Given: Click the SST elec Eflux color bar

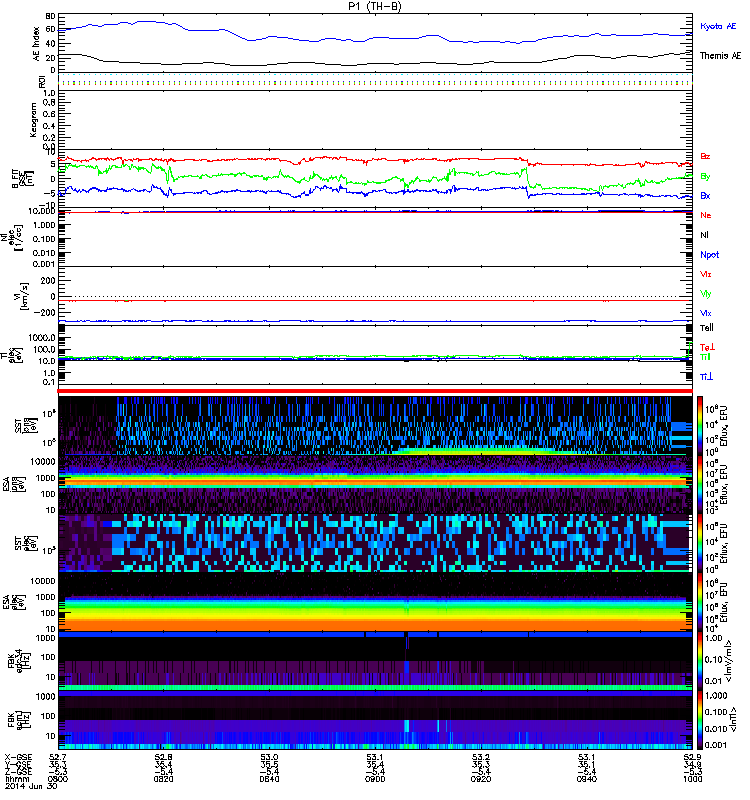Looking at the screenshot, I should pyautogui.click(x=700, y=543).
